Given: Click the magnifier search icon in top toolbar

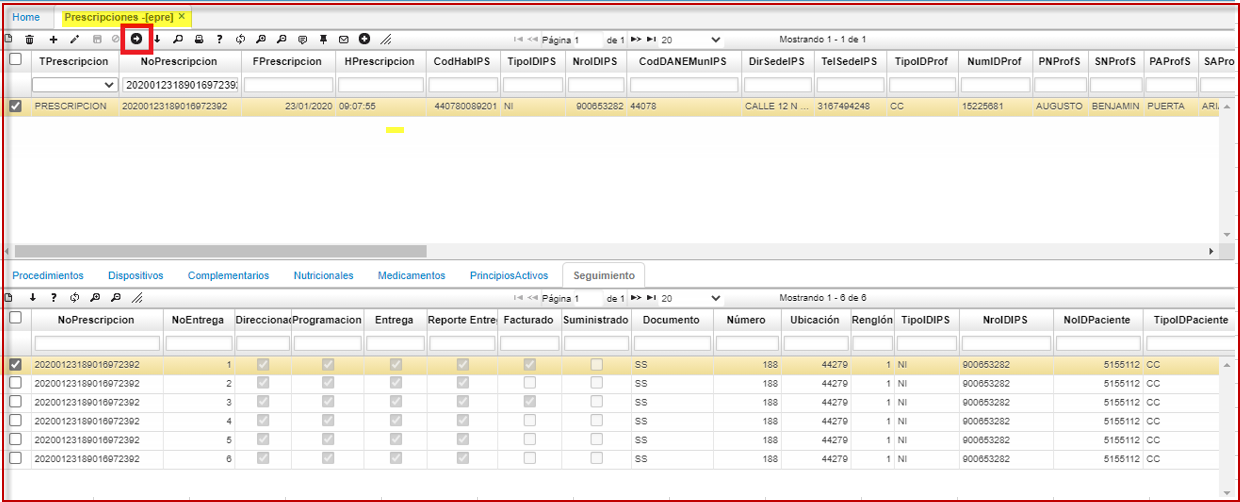Looking at the screenshot, I should (178, 39).
